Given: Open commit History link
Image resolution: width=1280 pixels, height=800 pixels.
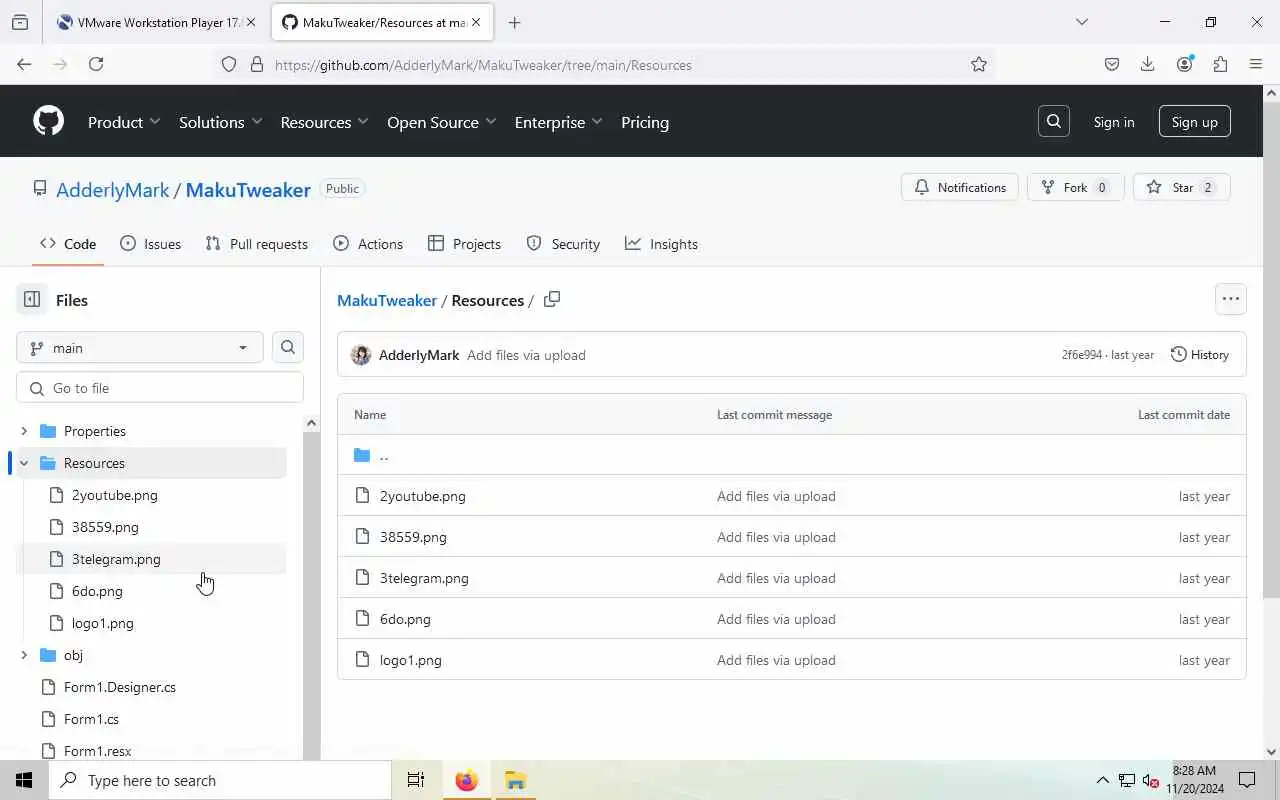Looking at the screenshot, I should point(1200,354).
